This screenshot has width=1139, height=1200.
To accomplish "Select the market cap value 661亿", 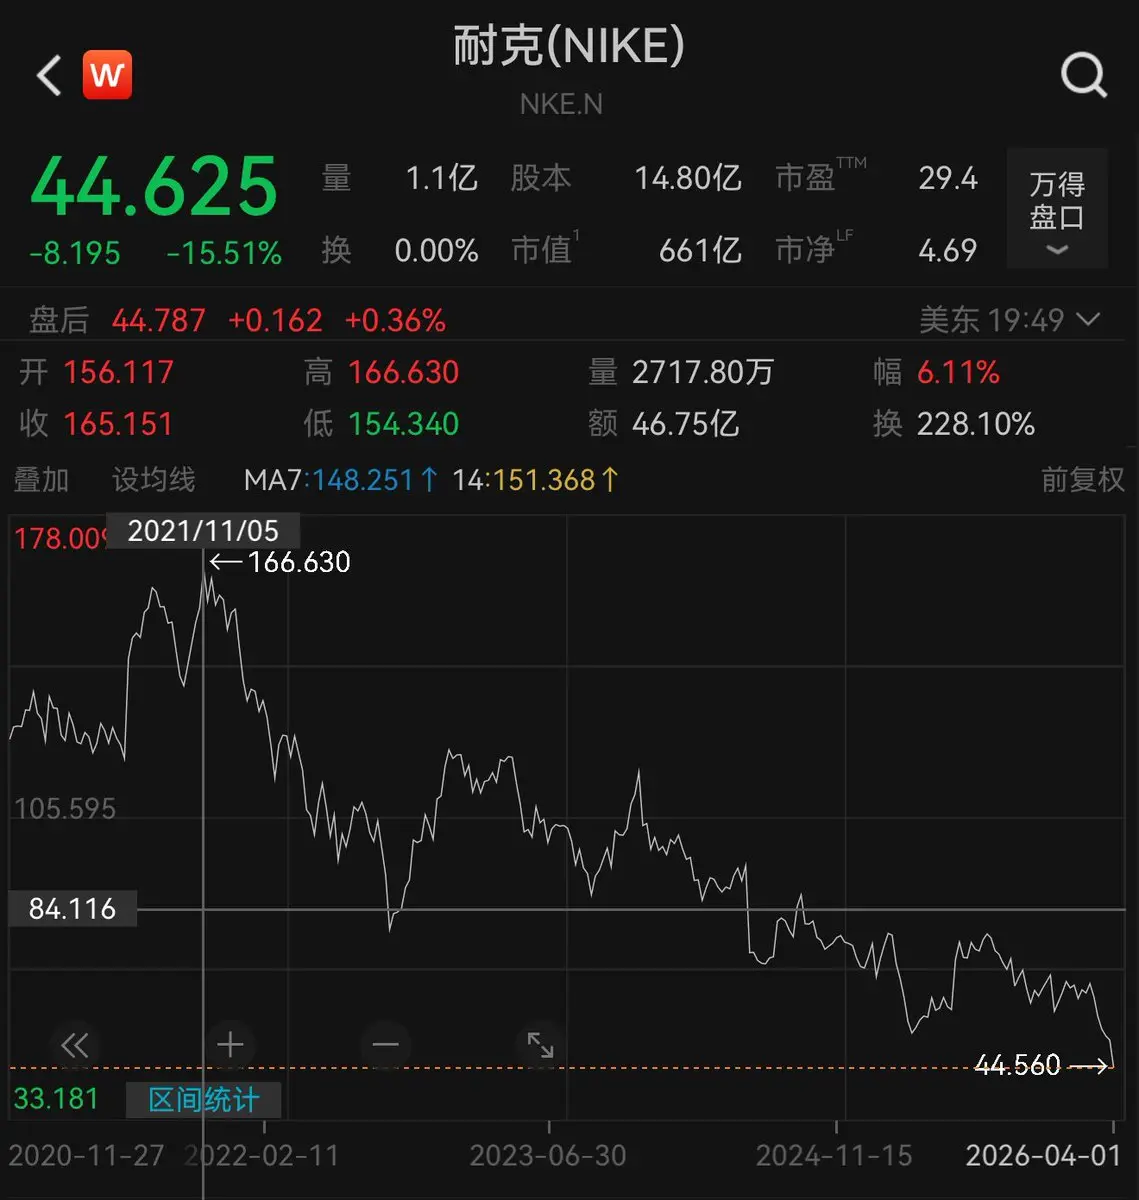I will pyautogui.click(x=700, y=250).
